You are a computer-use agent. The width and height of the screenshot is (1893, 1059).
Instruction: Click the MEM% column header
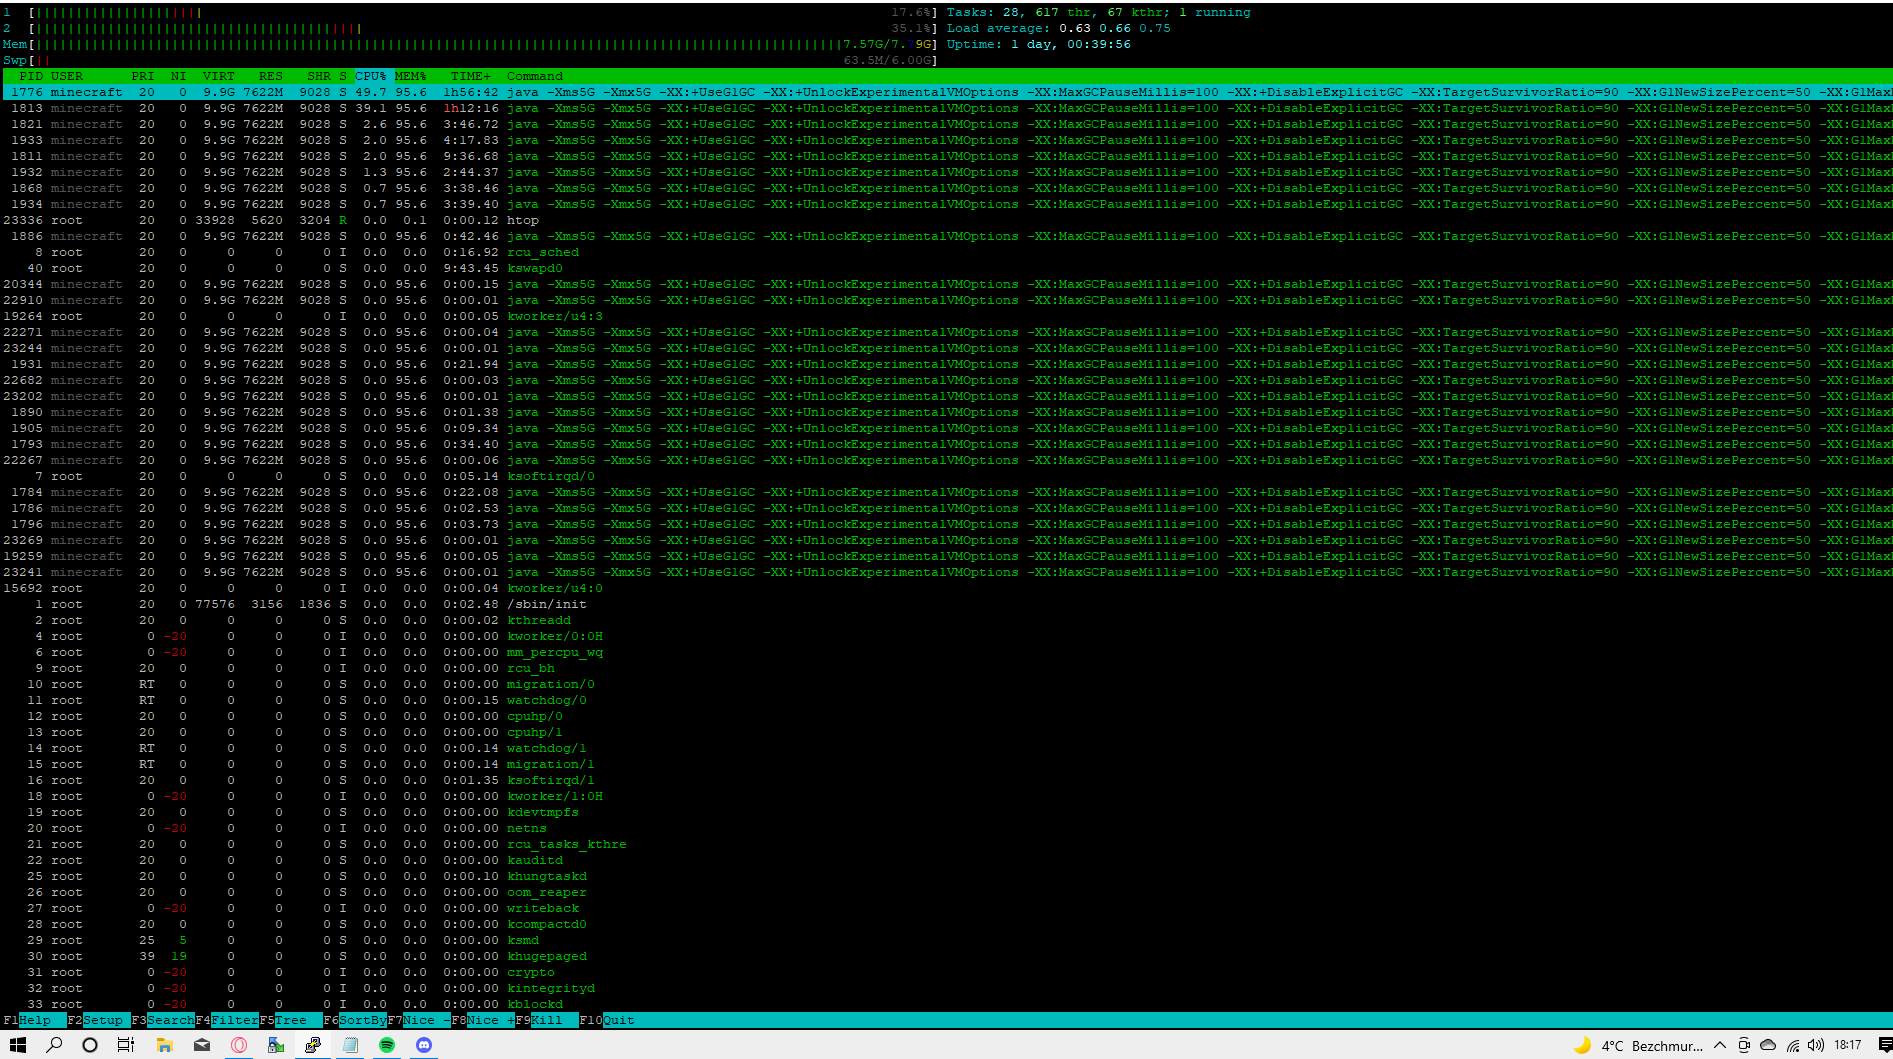[410, 76]
